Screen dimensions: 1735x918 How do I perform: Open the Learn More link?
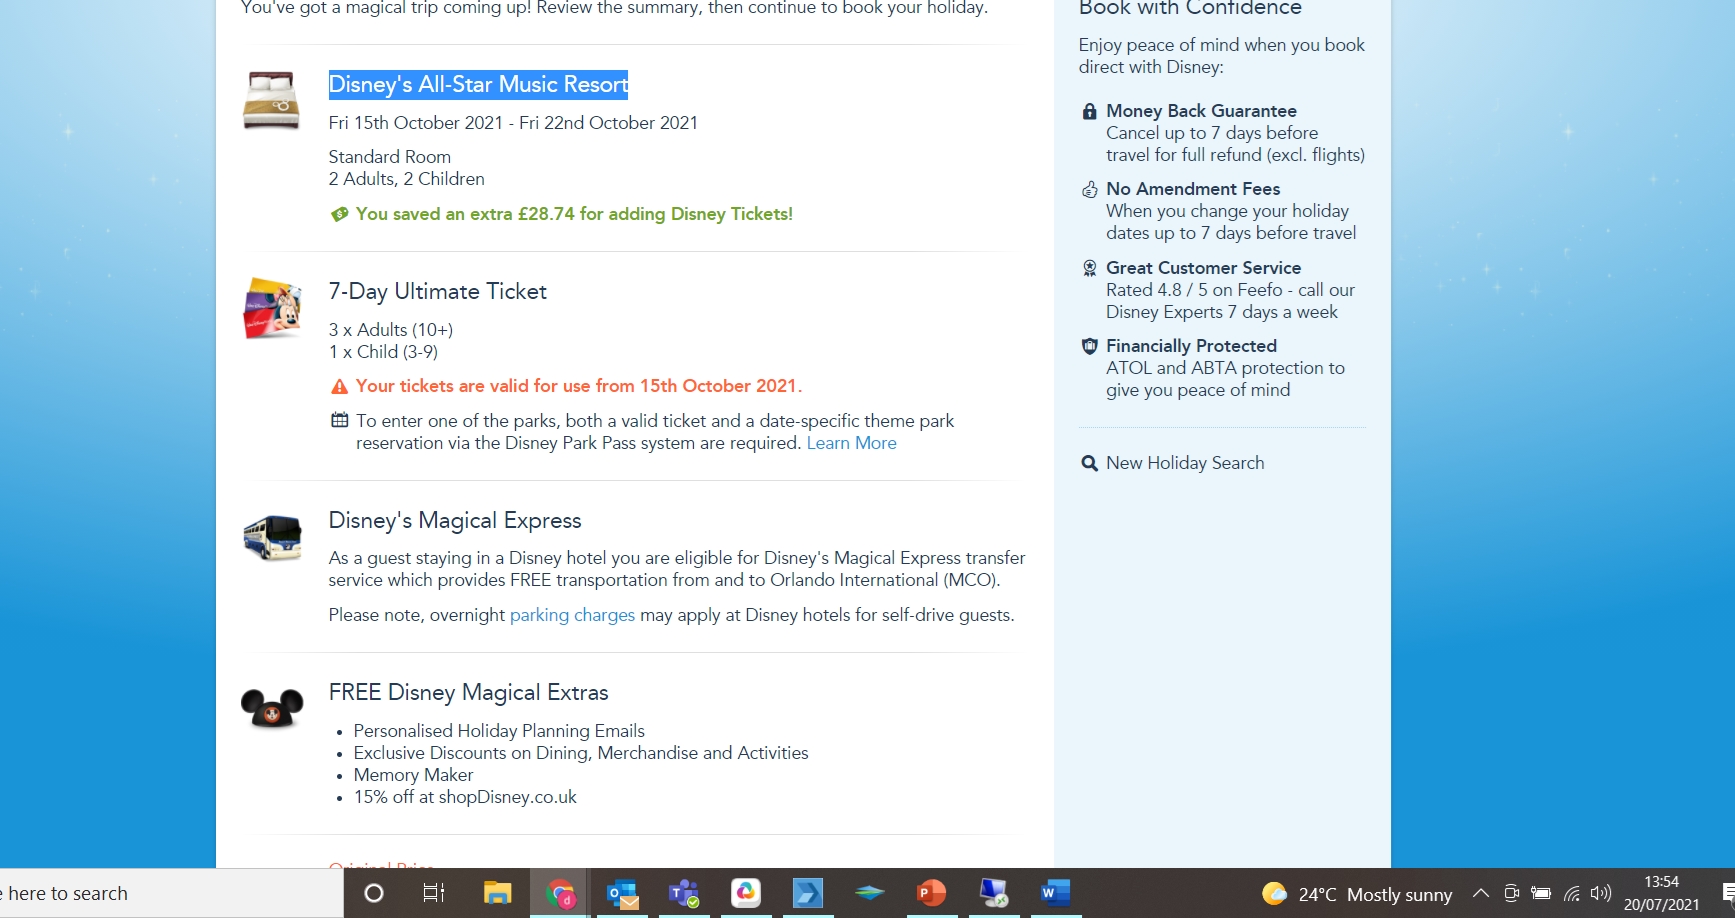[851, 443]
